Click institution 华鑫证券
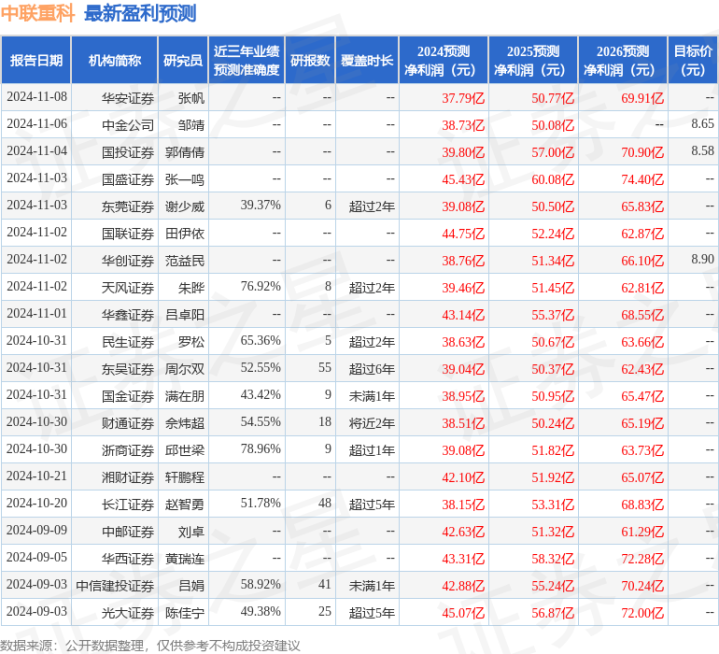 [127, 315]
